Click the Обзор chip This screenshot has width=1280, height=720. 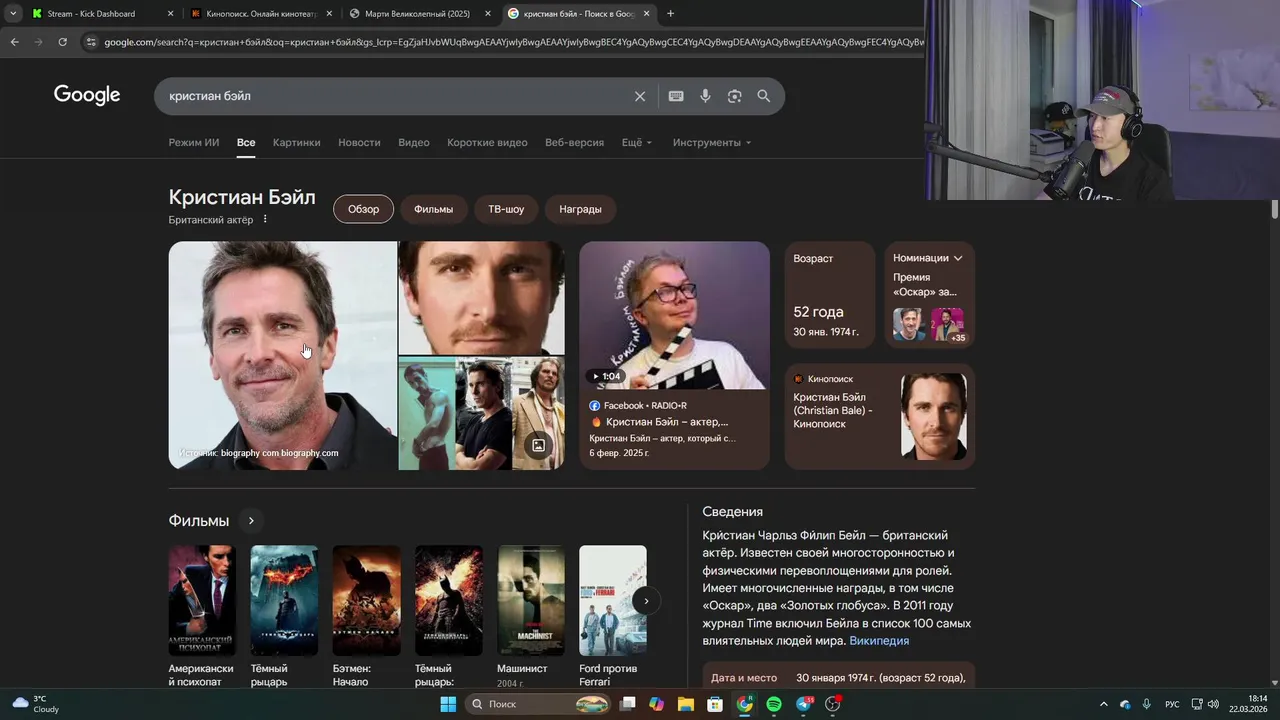(x=364, y=209)
